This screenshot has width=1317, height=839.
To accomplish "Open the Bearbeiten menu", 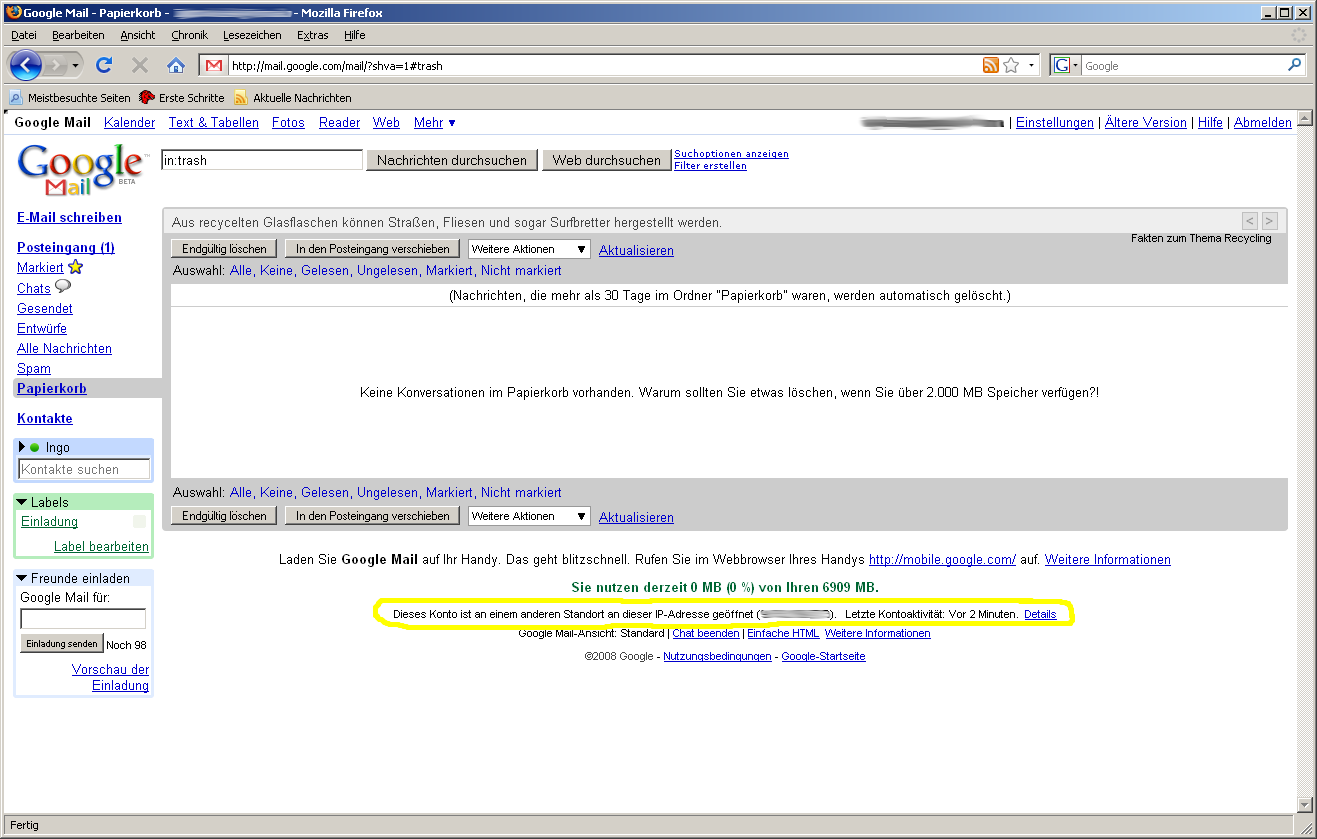I will (78, 35).
